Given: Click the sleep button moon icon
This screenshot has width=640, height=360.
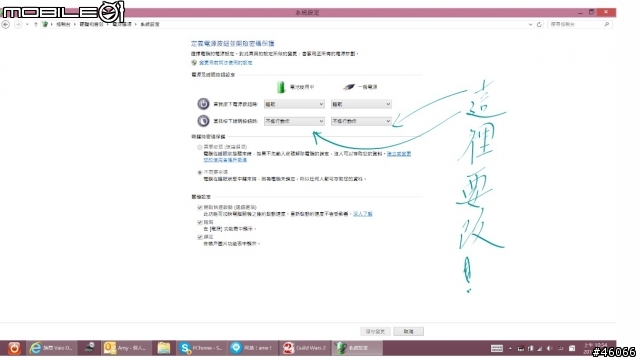Looking at the screenshot, I should [203, 121].
